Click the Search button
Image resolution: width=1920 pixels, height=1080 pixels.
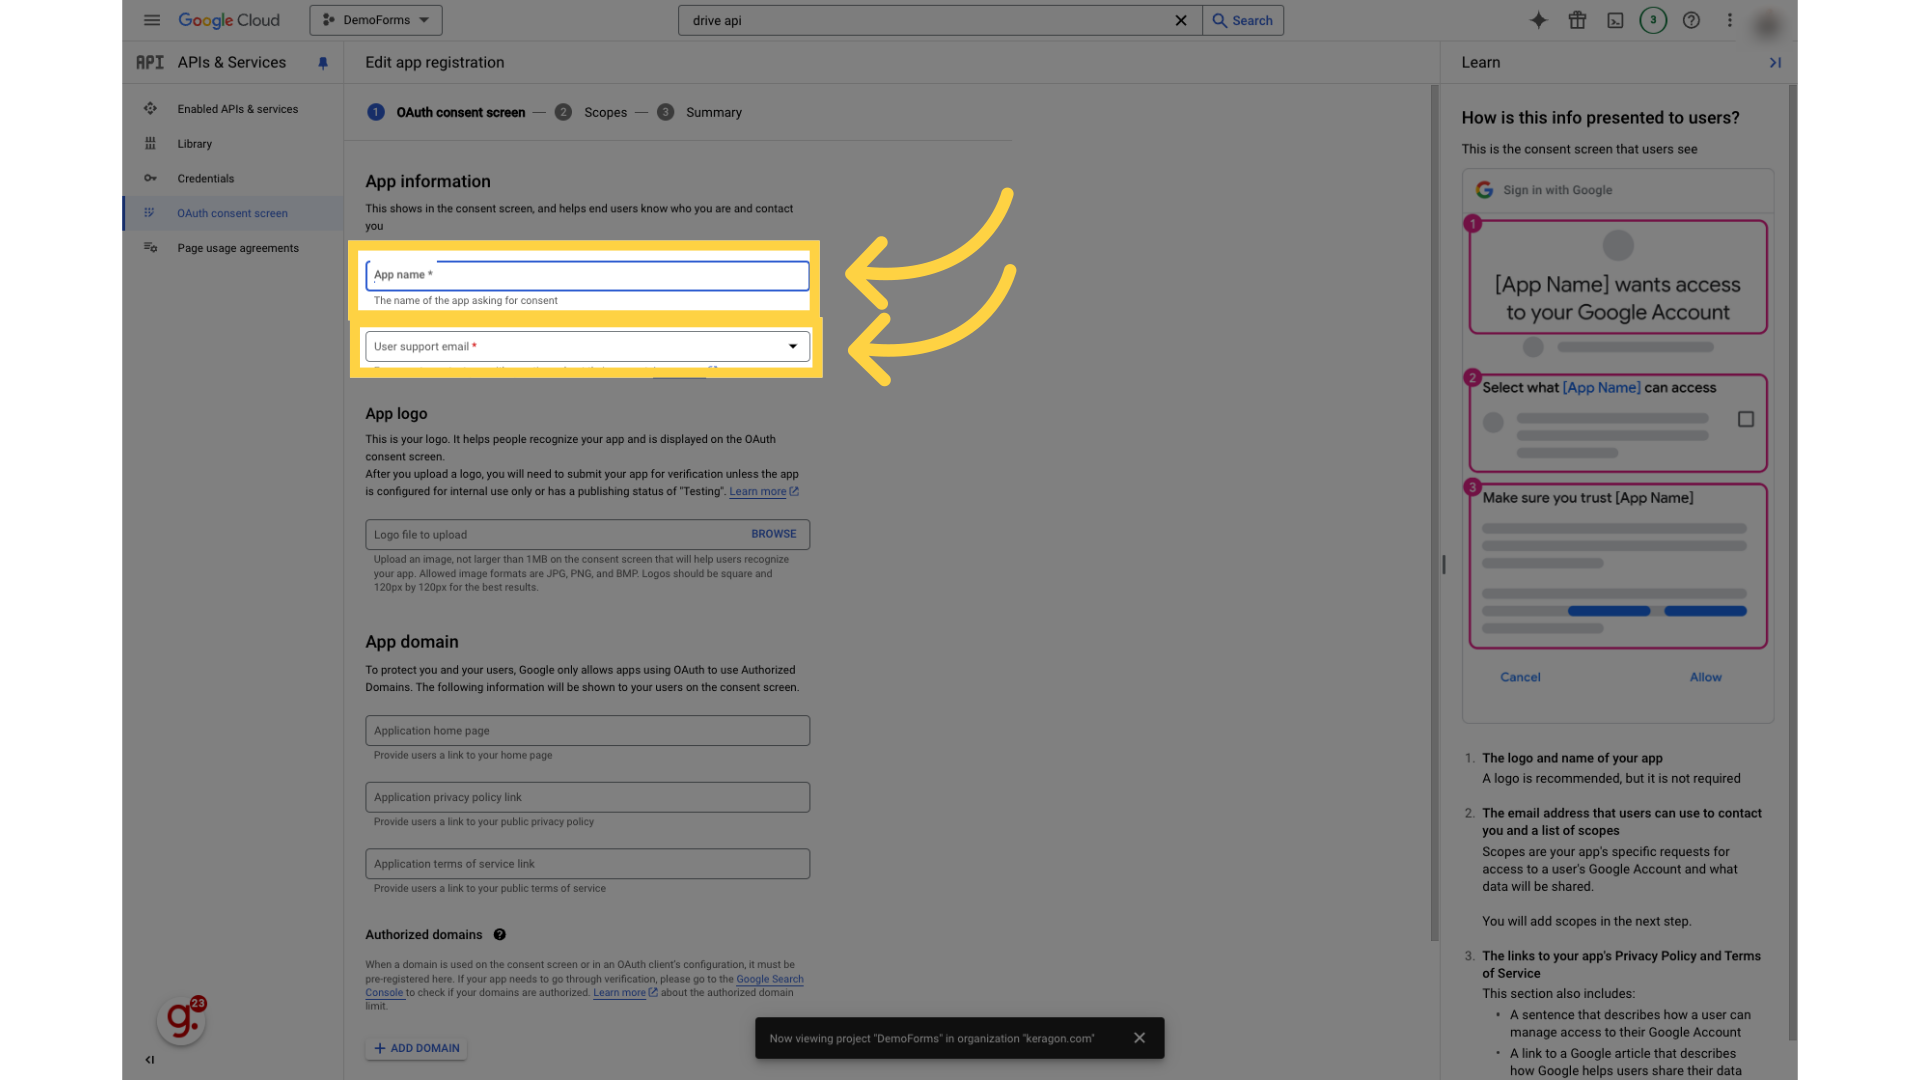1243,20
